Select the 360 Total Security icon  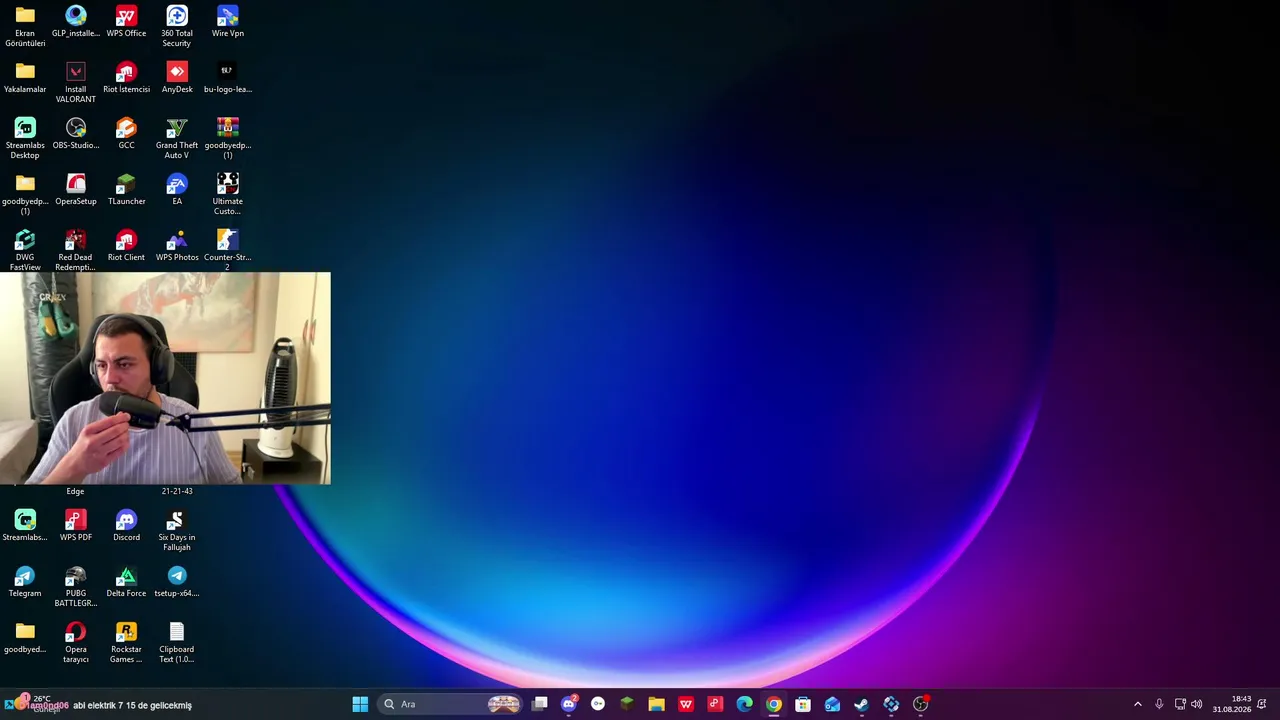tap(177, 26)
